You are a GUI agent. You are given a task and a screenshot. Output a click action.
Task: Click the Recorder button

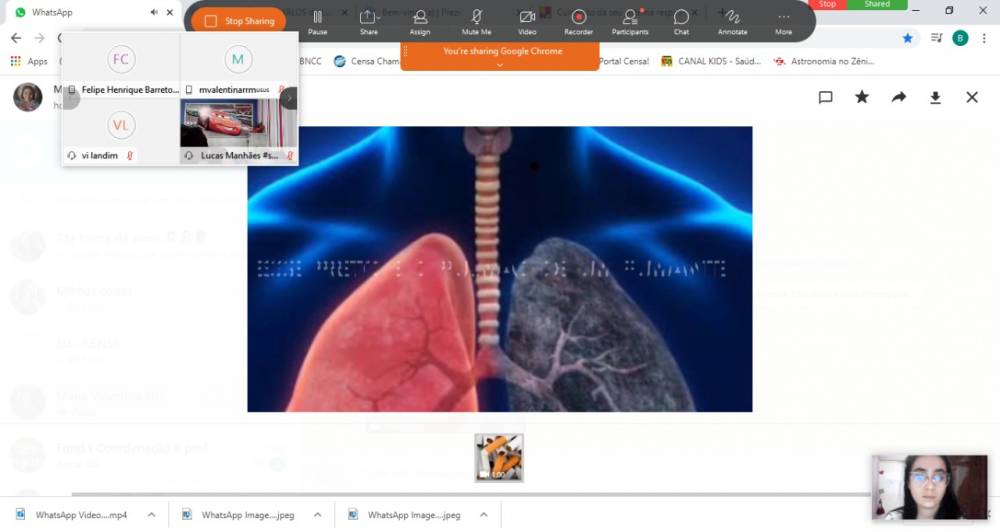(578, 20)
